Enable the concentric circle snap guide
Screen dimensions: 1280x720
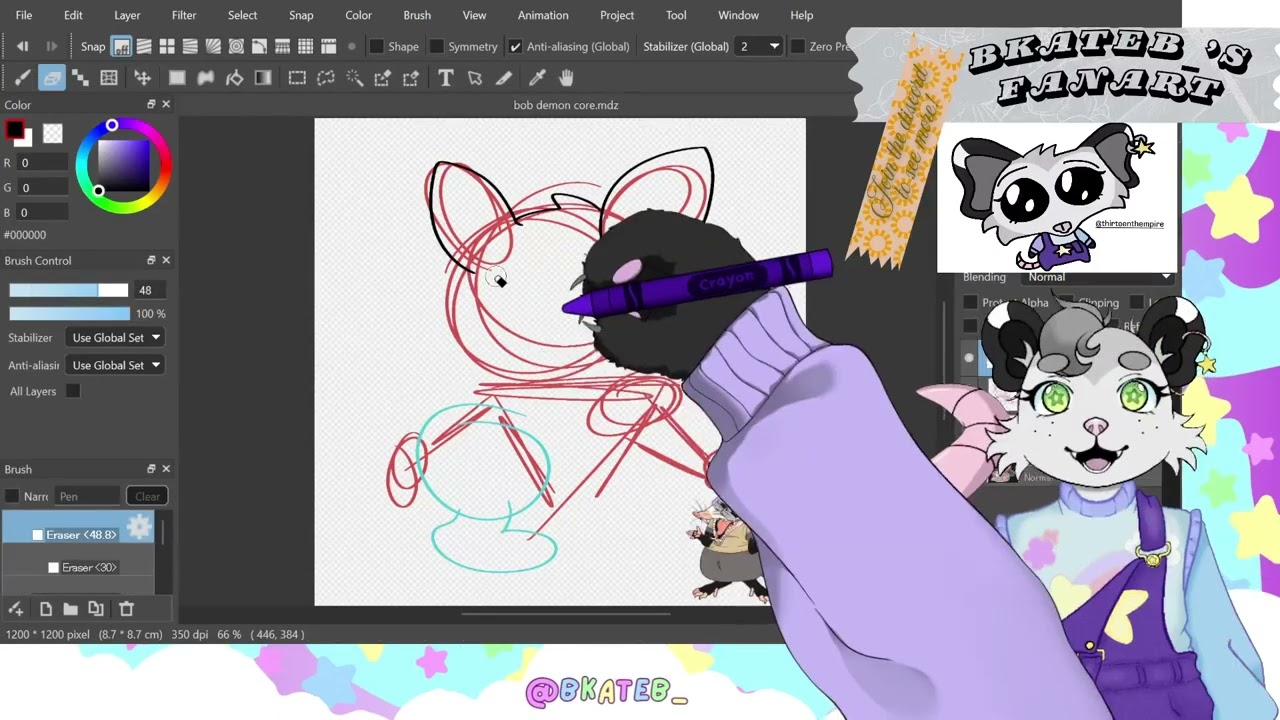pyautogui.click(x=236, y=46)
